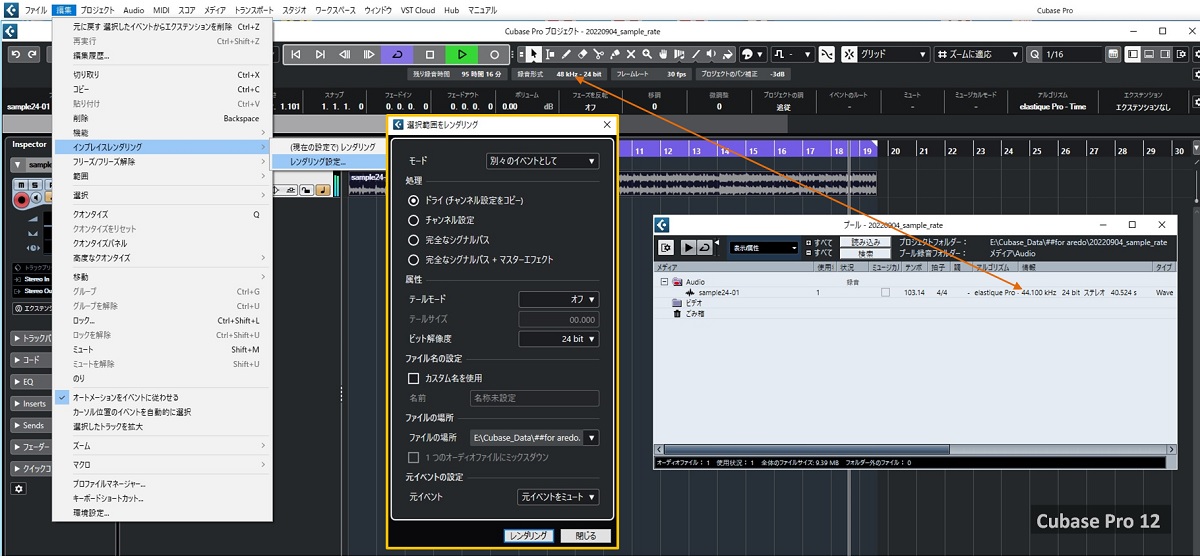Viewport: 1200px width, 558px height.
Task: Toggle オートメーションをイベントに従わせる menu option
Action: pos(161,397)
